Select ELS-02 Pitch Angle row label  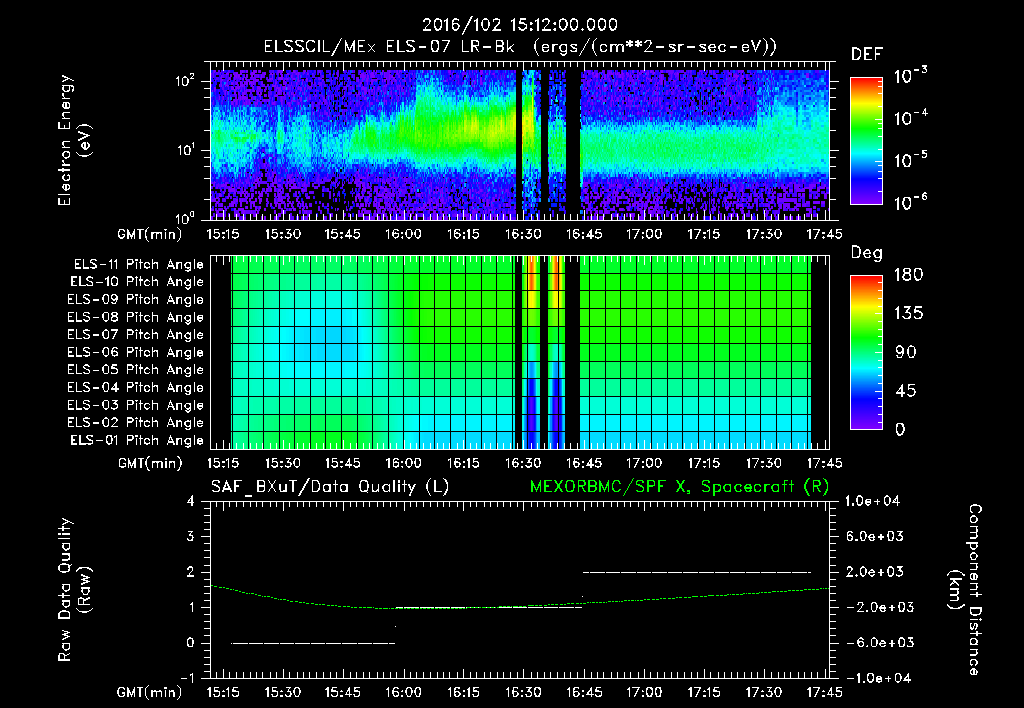(136, 423)
